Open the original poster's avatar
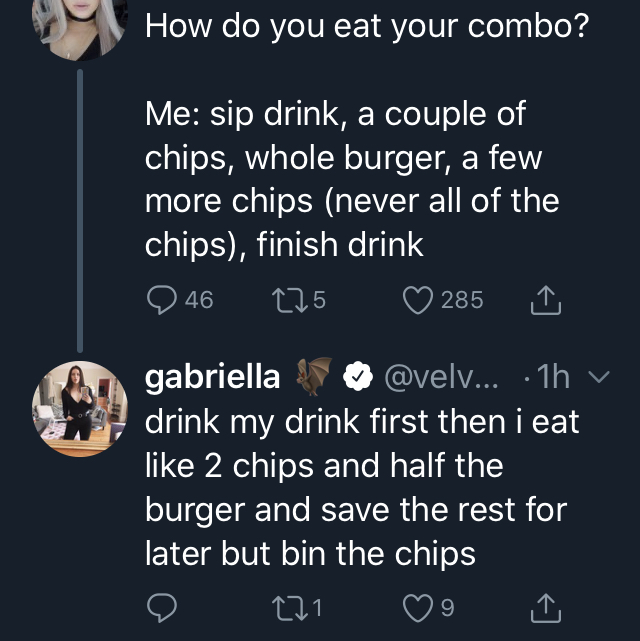Viewport: 640px width, 641px height. click(80, 29)
